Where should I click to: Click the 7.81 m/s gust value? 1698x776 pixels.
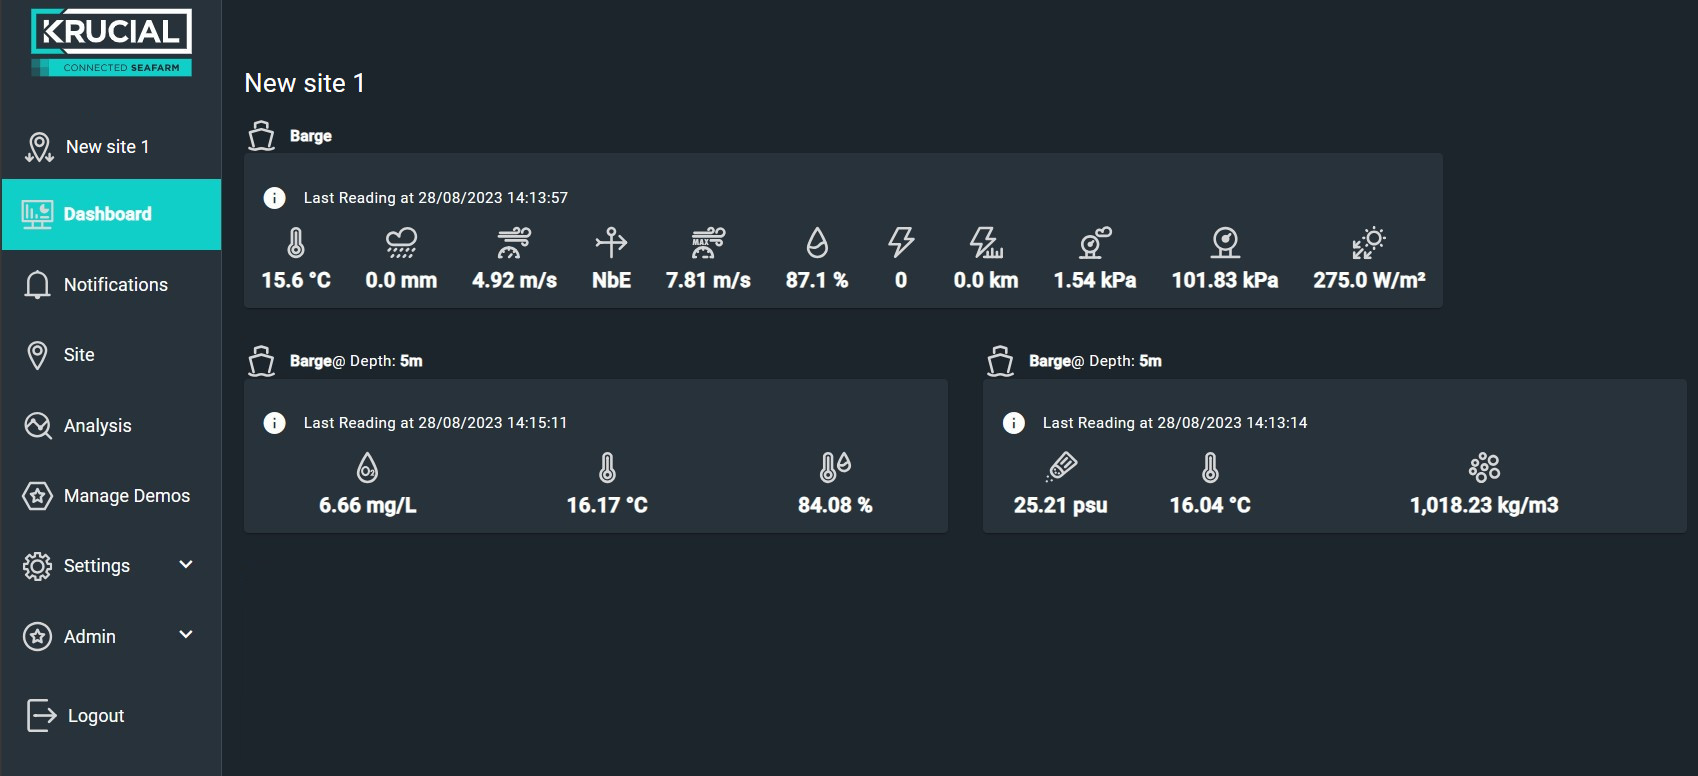pyautogui.click(x=708, y=281)
